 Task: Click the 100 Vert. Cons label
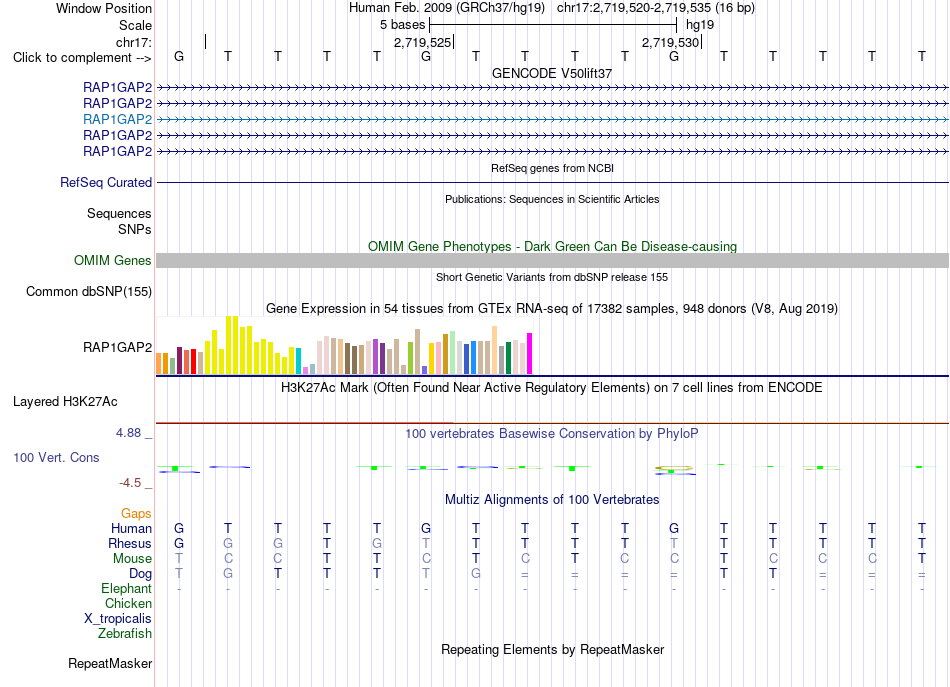click(56, 457)
